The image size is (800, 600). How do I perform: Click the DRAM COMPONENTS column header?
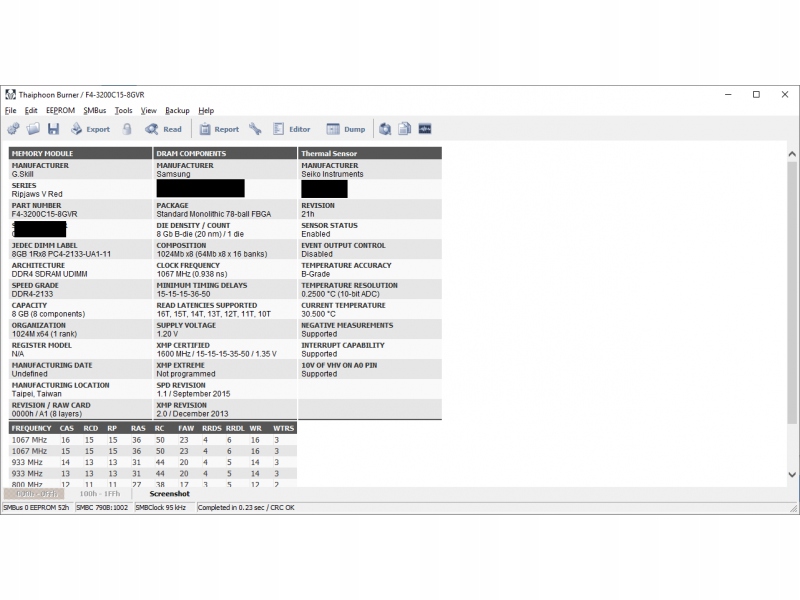225,153
